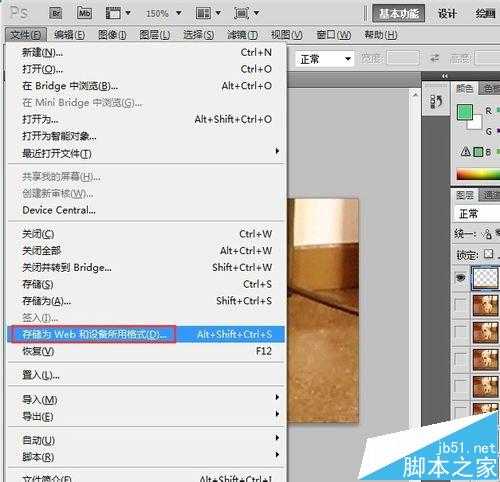Viewport: 500px width, 482px height.
Task: Select the transparent top layer thumbnail
Action: click(485, 278)
